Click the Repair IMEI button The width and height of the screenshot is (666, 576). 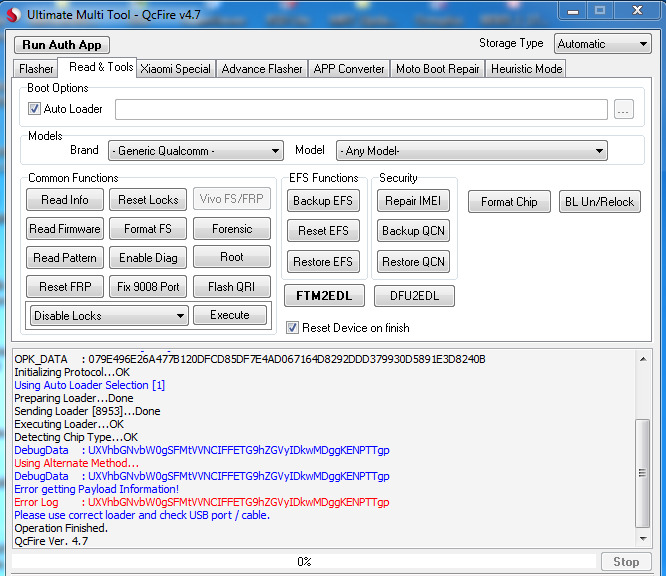[x=413, y=200]
